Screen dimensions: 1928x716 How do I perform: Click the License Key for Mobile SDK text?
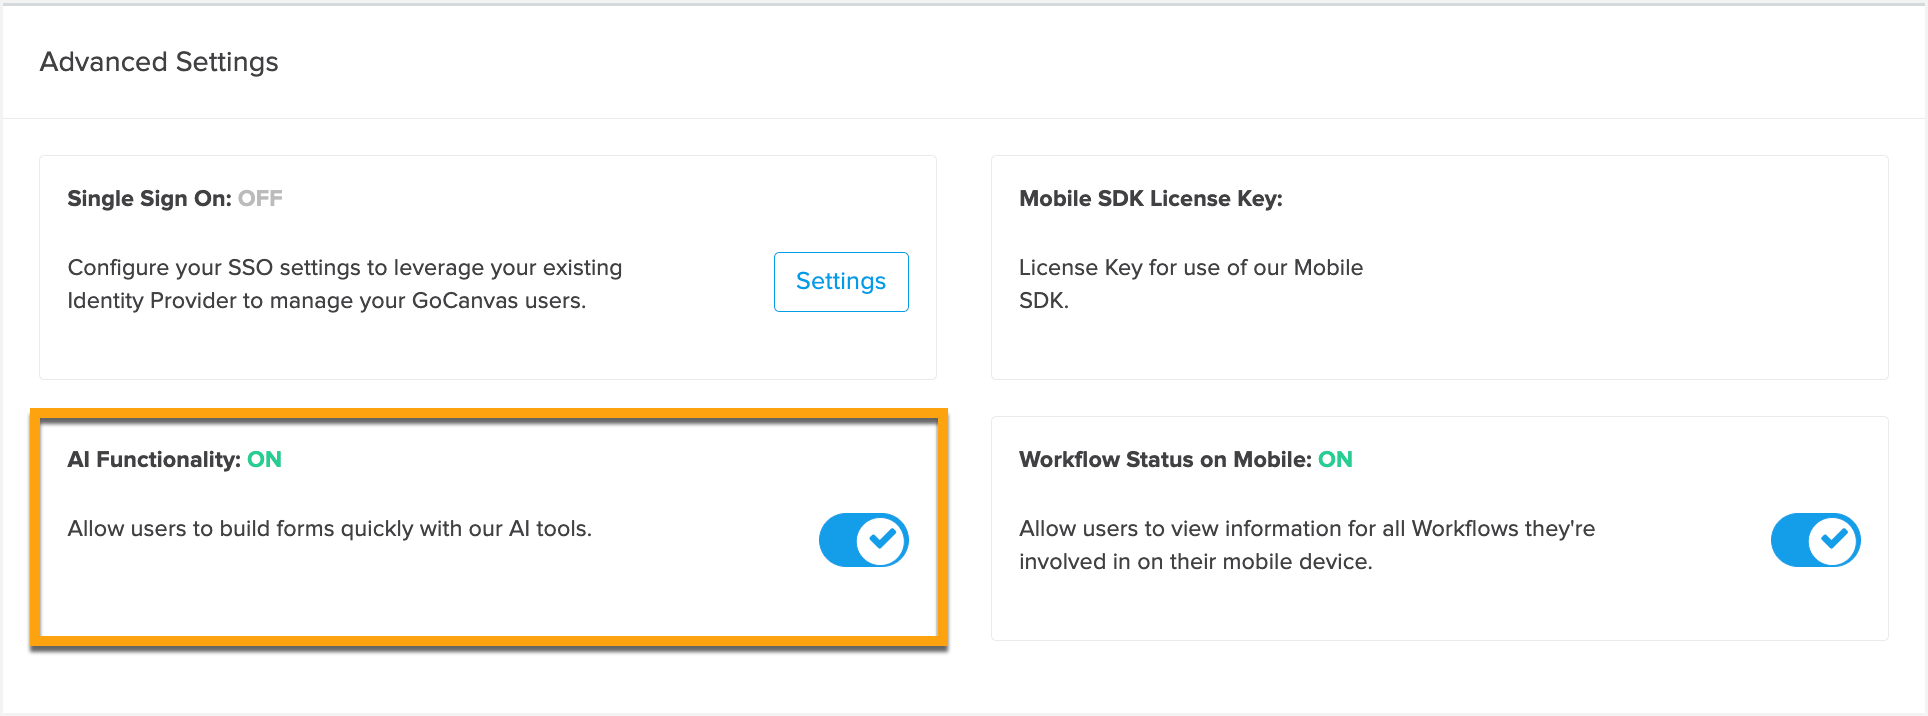pyautogui.click(x=1190, y=283)
